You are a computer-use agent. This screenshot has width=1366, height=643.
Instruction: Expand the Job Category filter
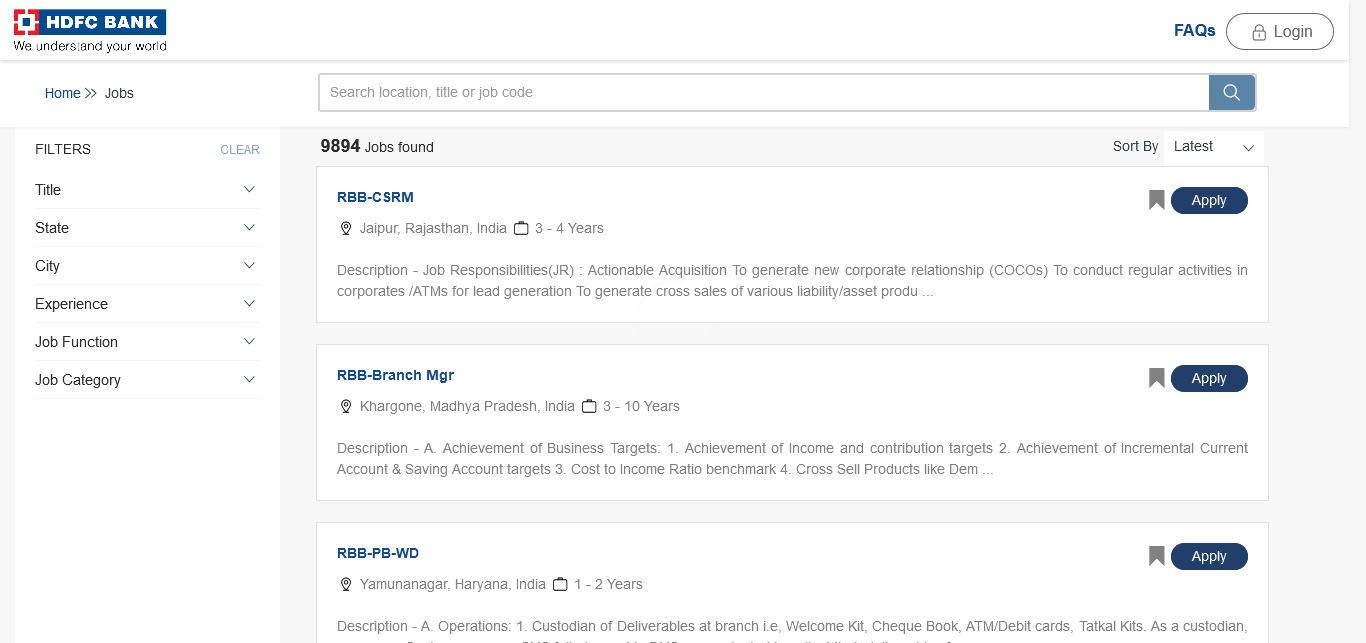pyautogui.click(x=249, y=379)
